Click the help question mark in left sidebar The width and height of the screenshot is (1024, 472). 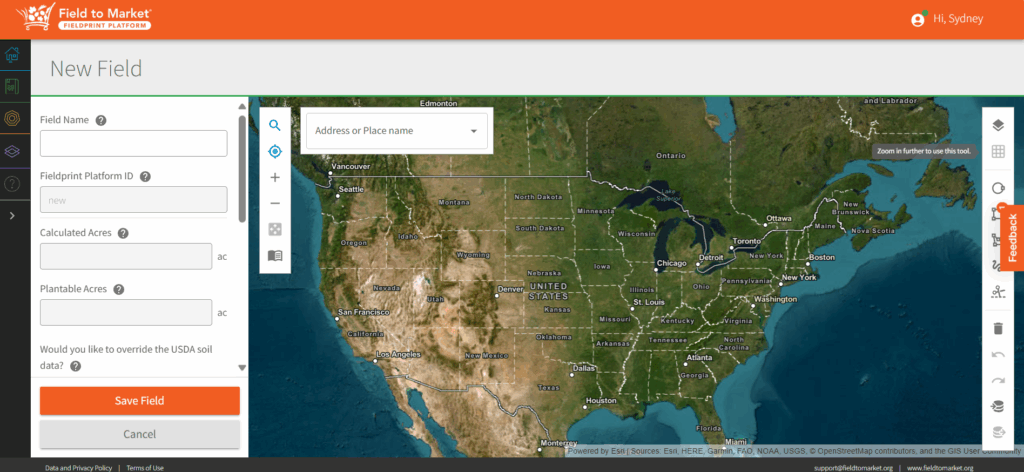13,184
